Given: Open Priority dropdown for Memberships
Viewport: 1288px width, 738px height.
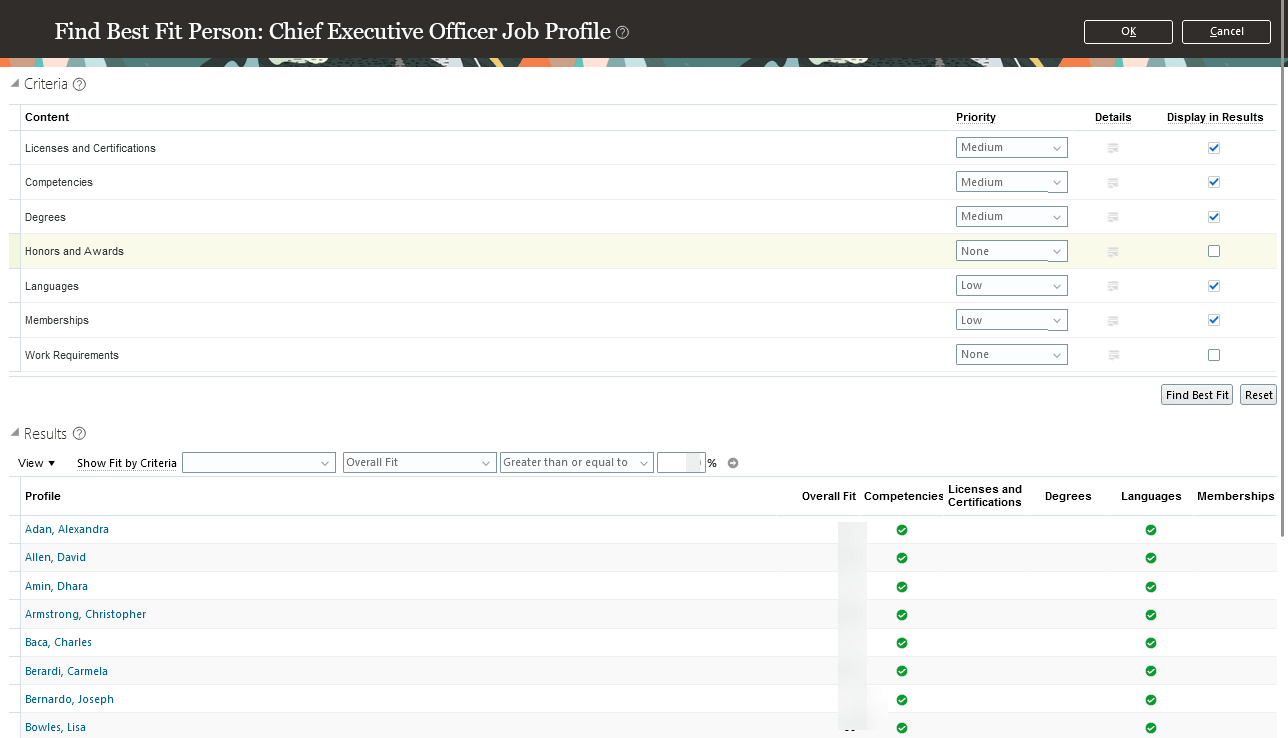Looking at the screenshot, I should (x=1012, y=320).
